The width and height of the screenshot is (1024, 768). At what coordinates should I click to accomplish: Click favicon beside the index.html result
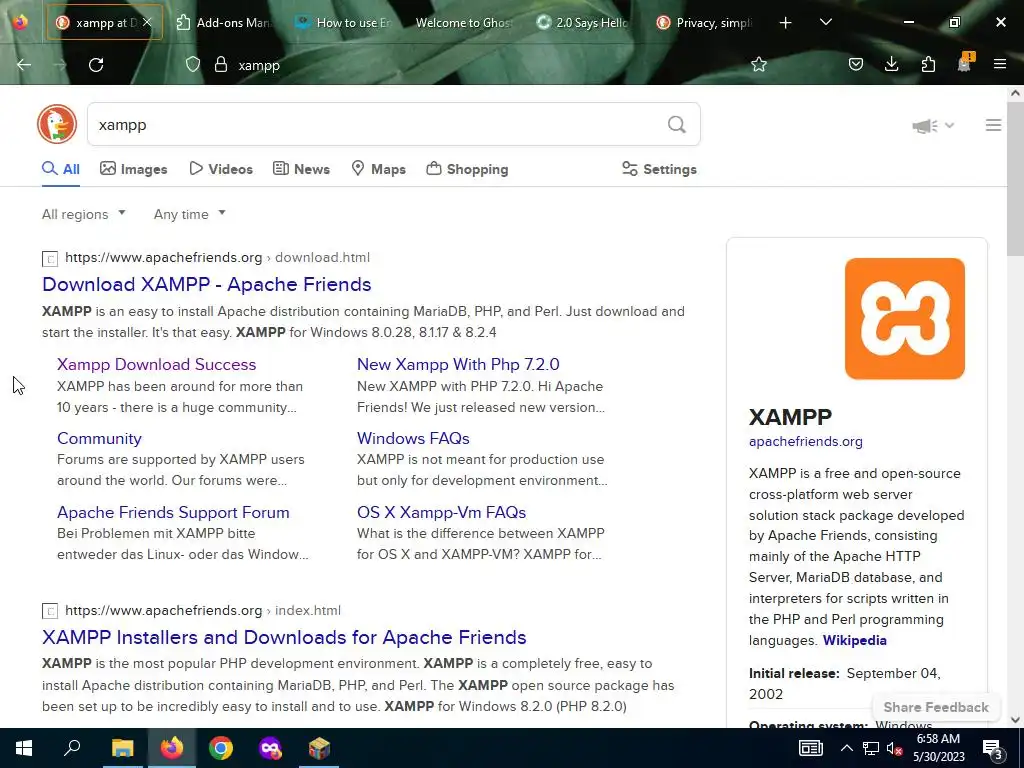point(50,611)
